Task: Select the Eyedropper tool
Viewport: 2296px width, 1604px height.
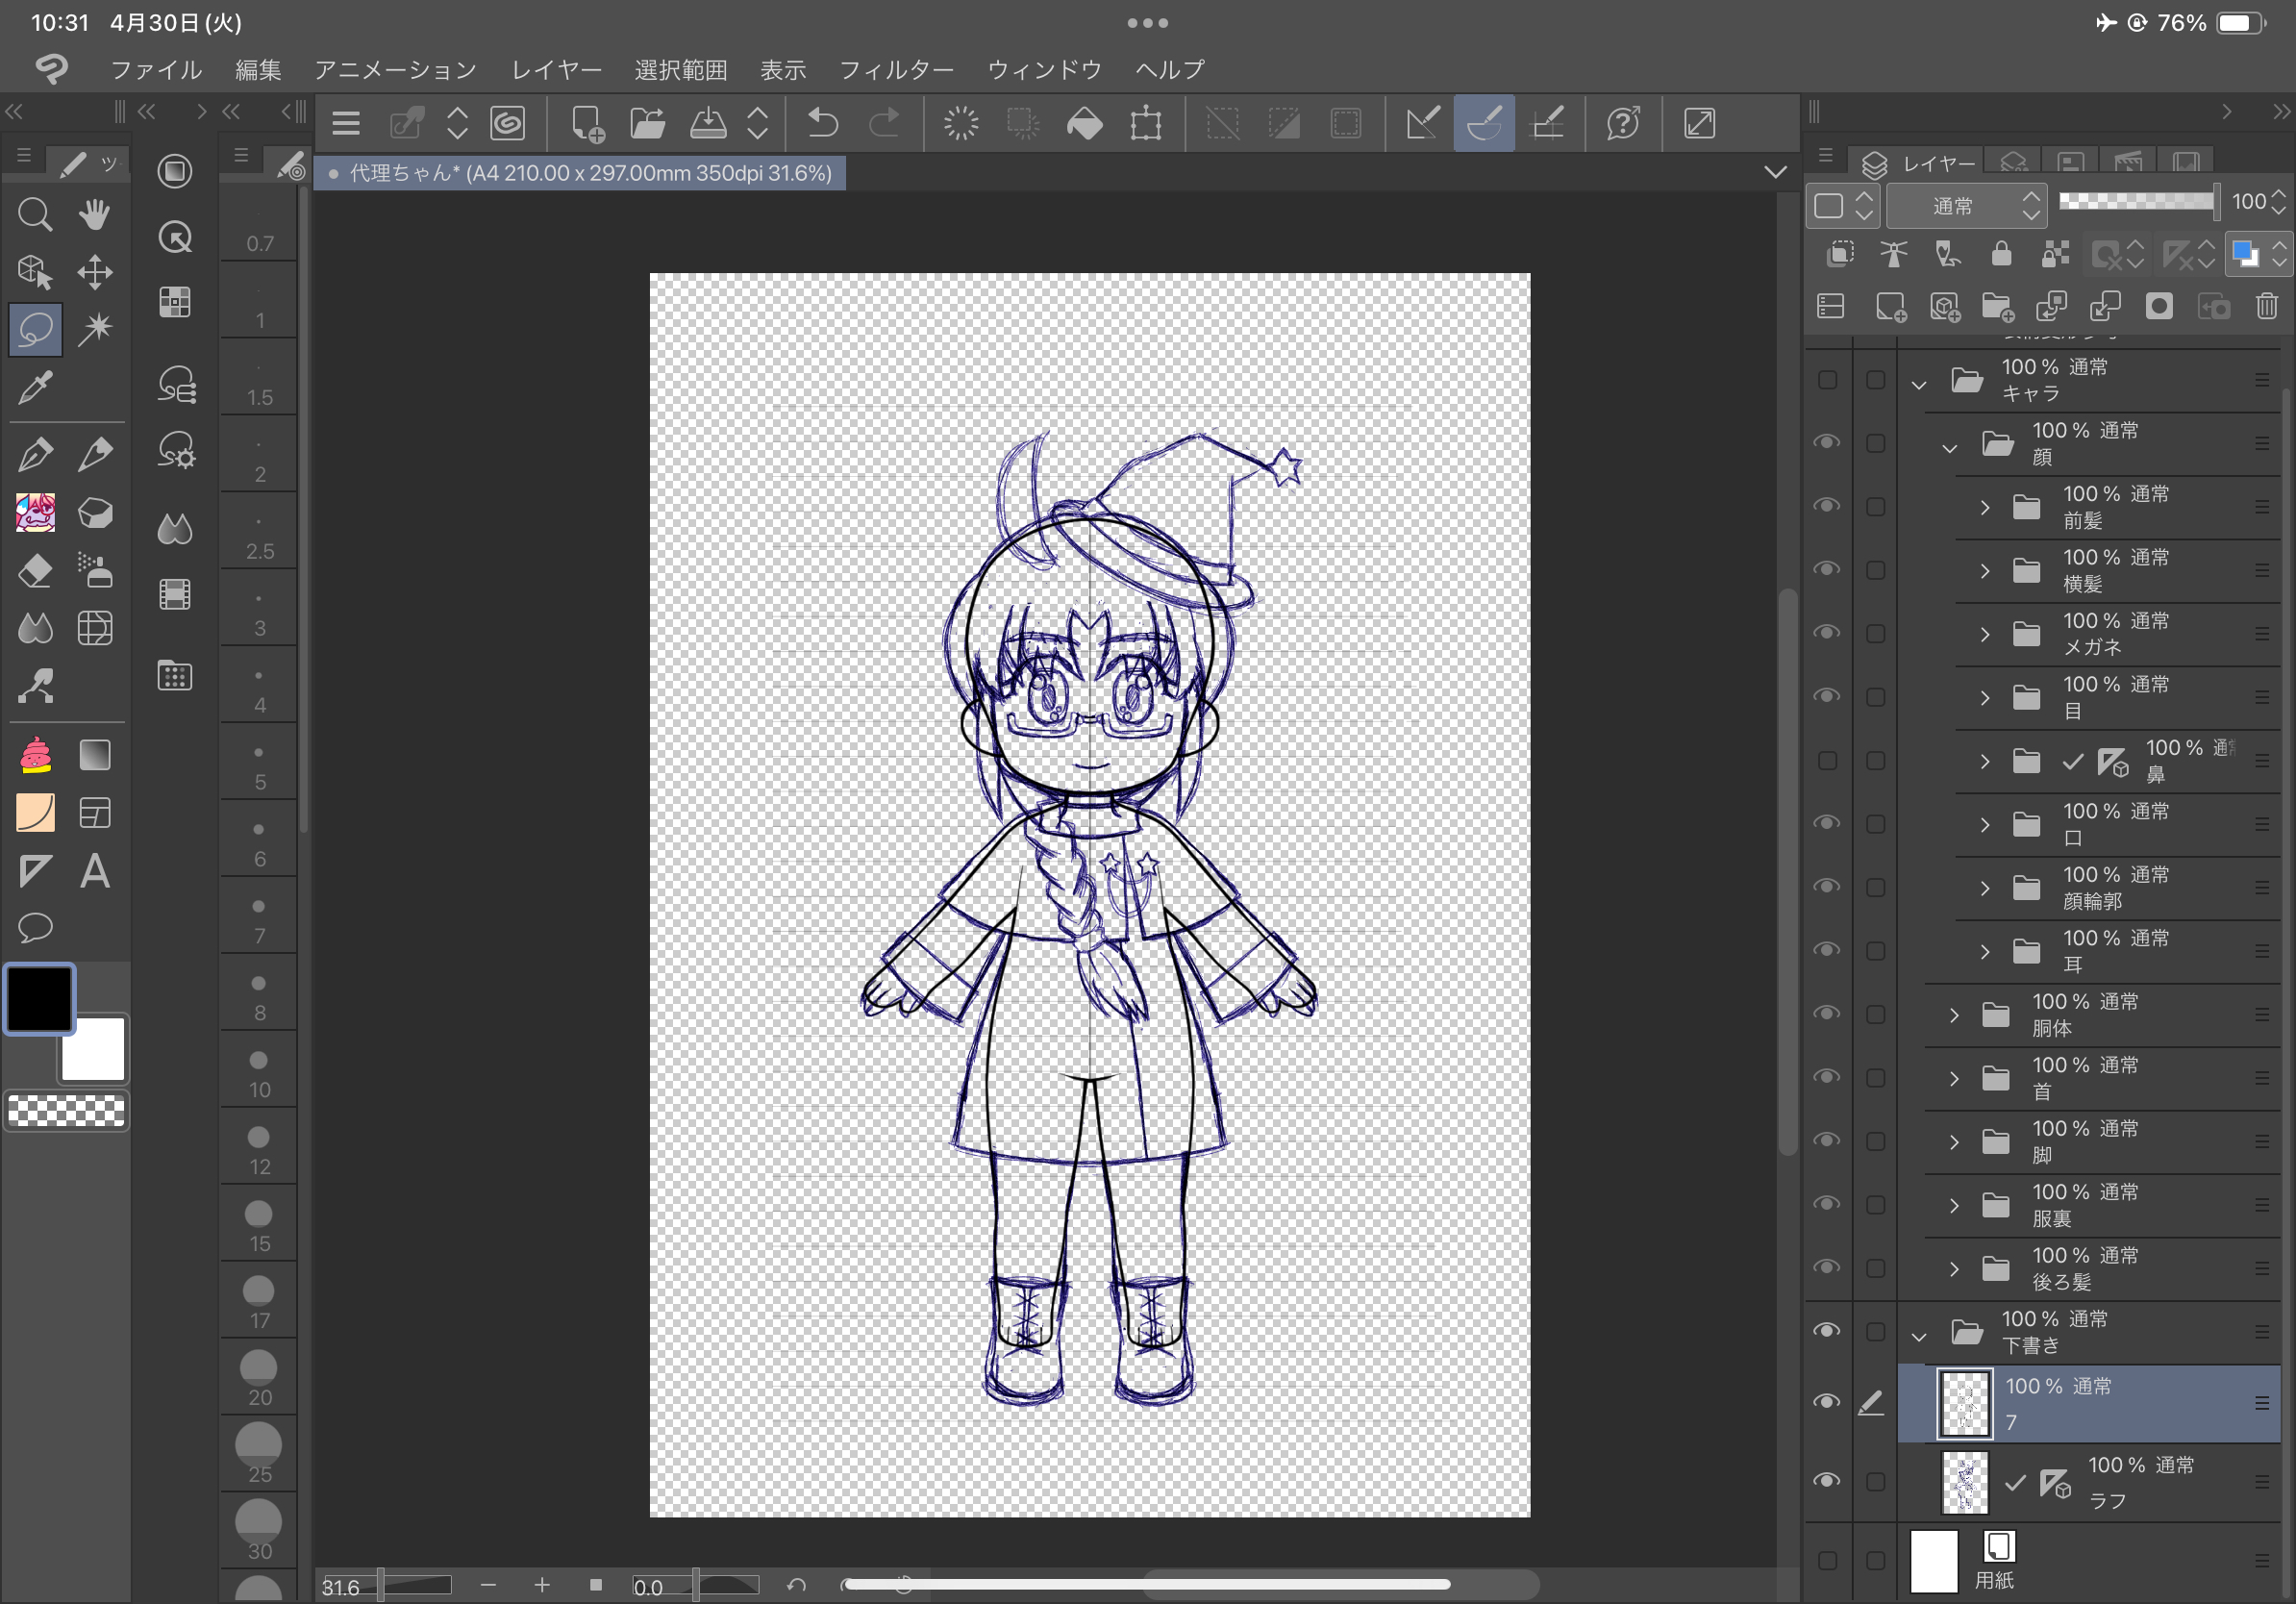Action: point(35,387)
